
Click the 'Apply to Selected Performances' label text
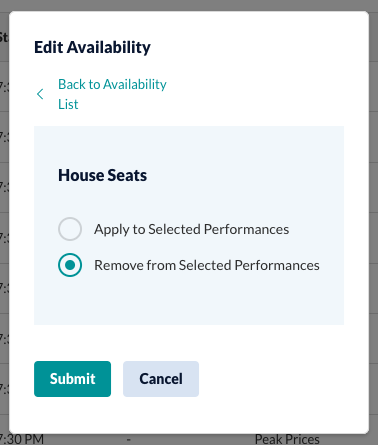192,229
